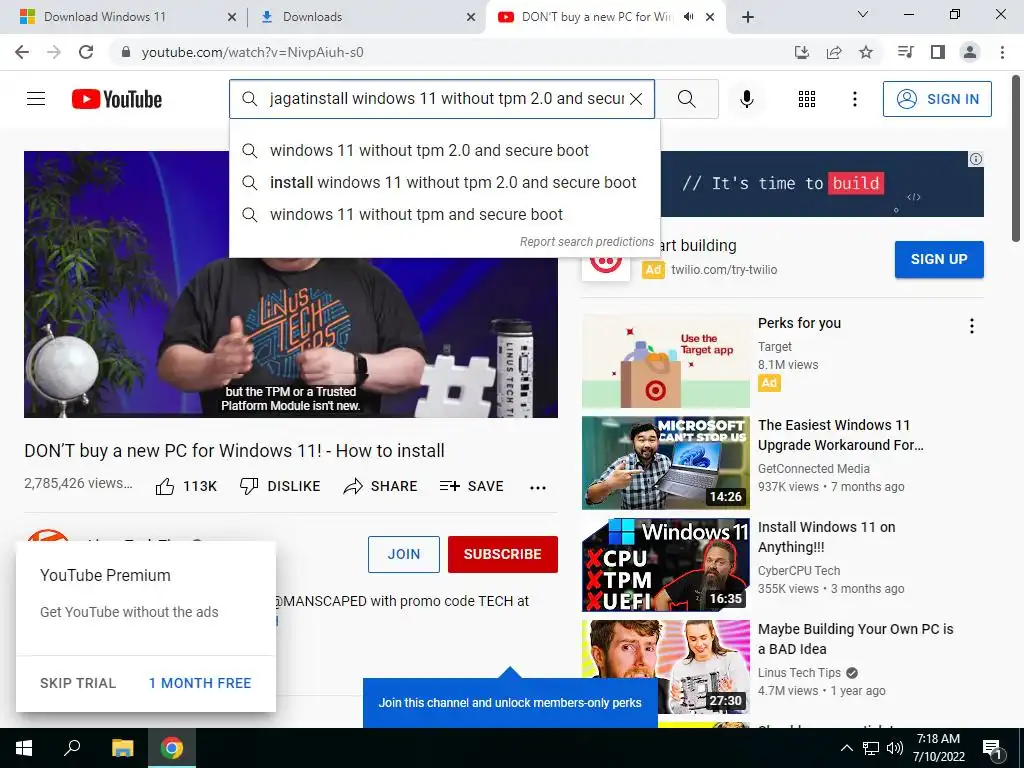Viewport: 1024px width, 768px height.
Task: Choose suggestion 'windows 11 without tpm 2.0 and secure boot'
Action: (x=445, y=150)
